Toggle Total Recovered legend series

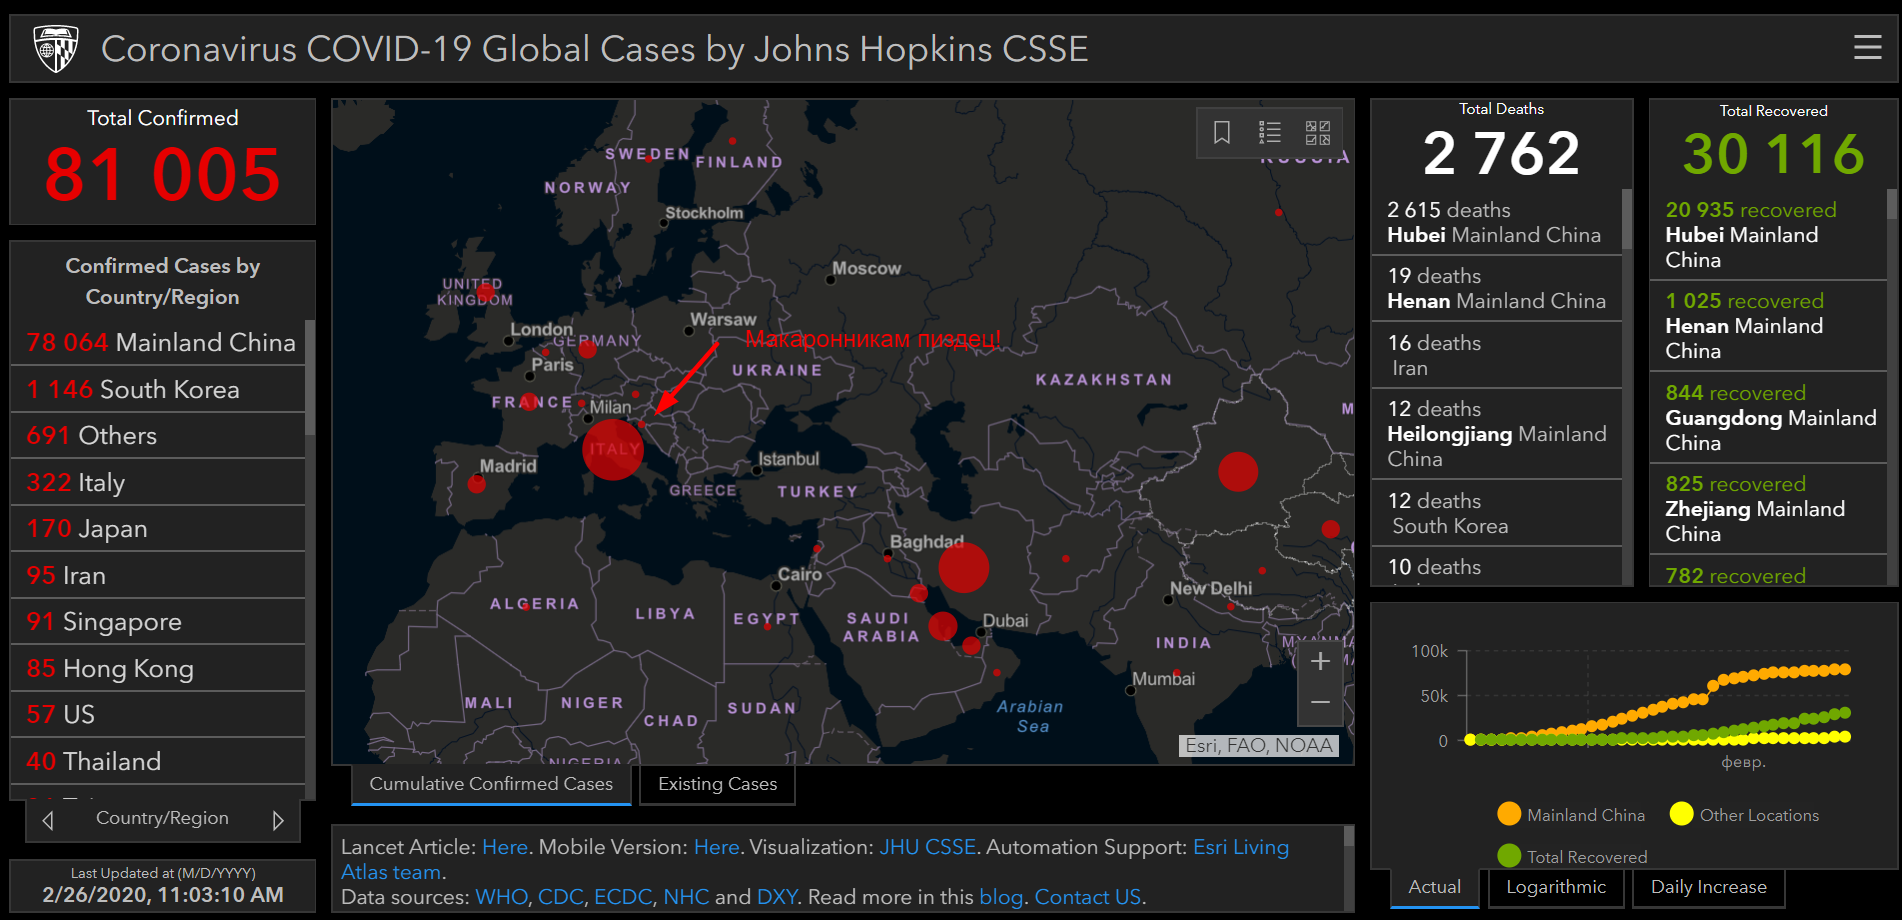click(1572, 856)
